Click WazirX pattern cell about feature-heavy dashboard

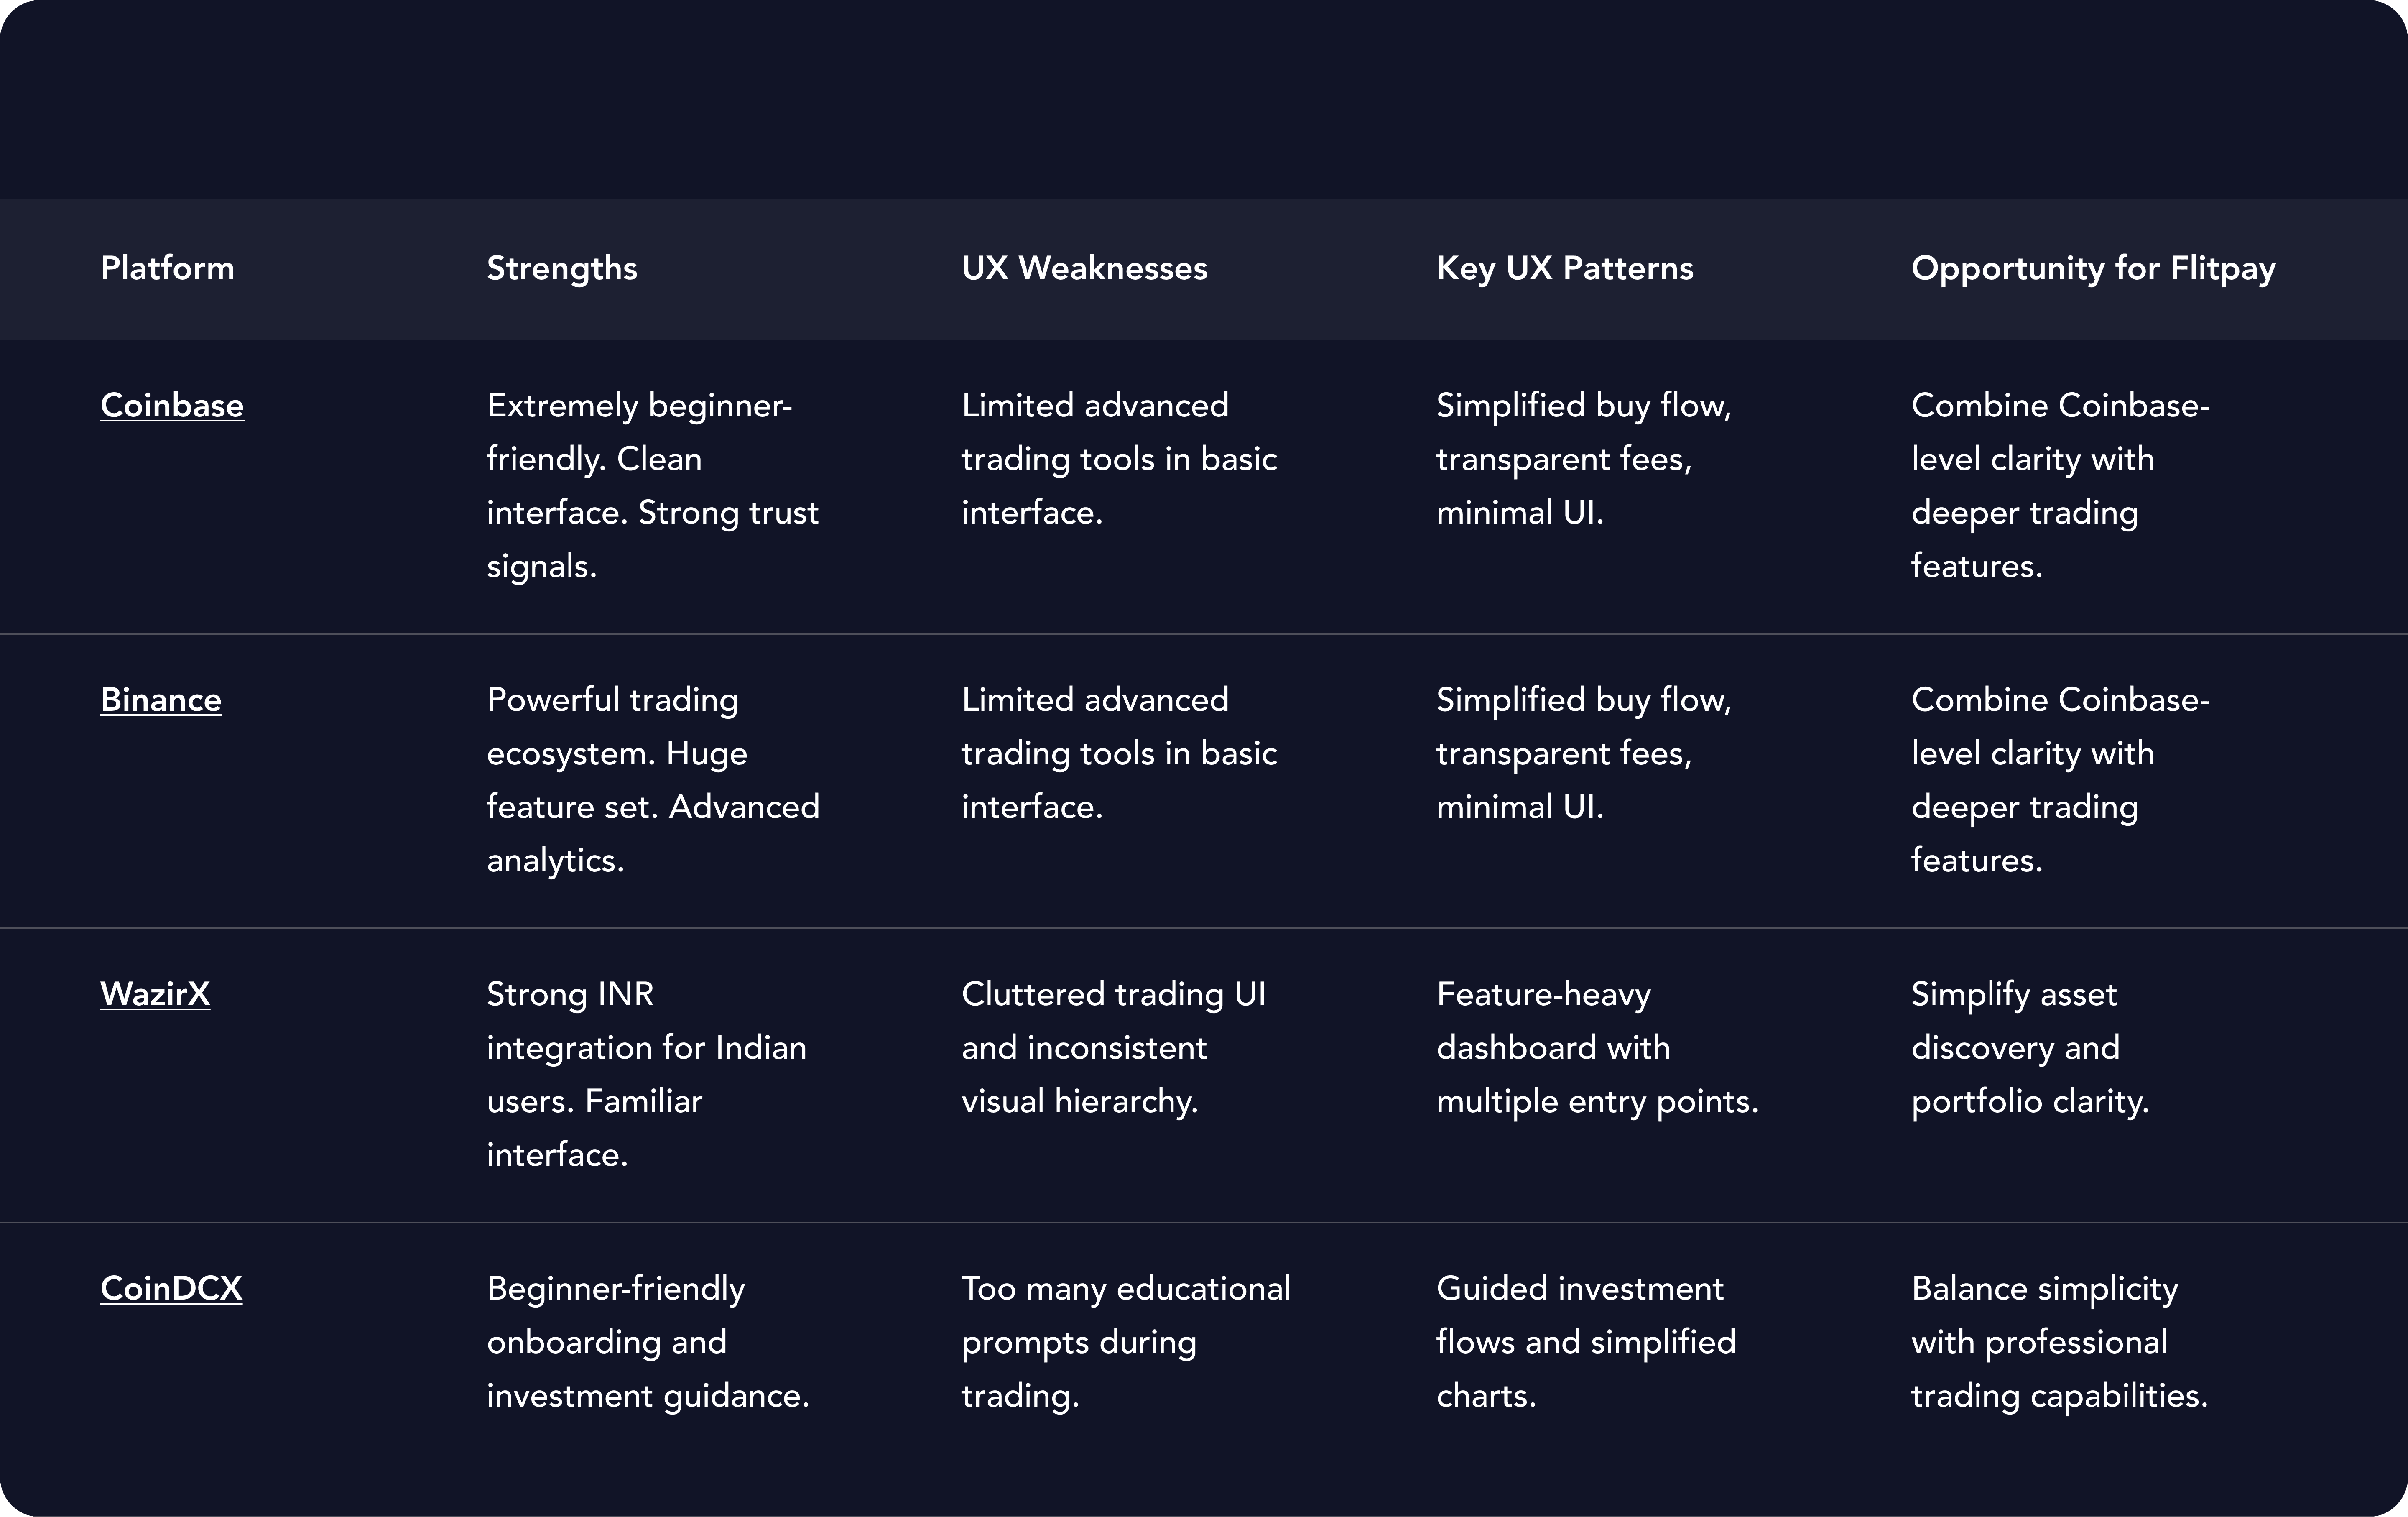pos(1597,1047)
